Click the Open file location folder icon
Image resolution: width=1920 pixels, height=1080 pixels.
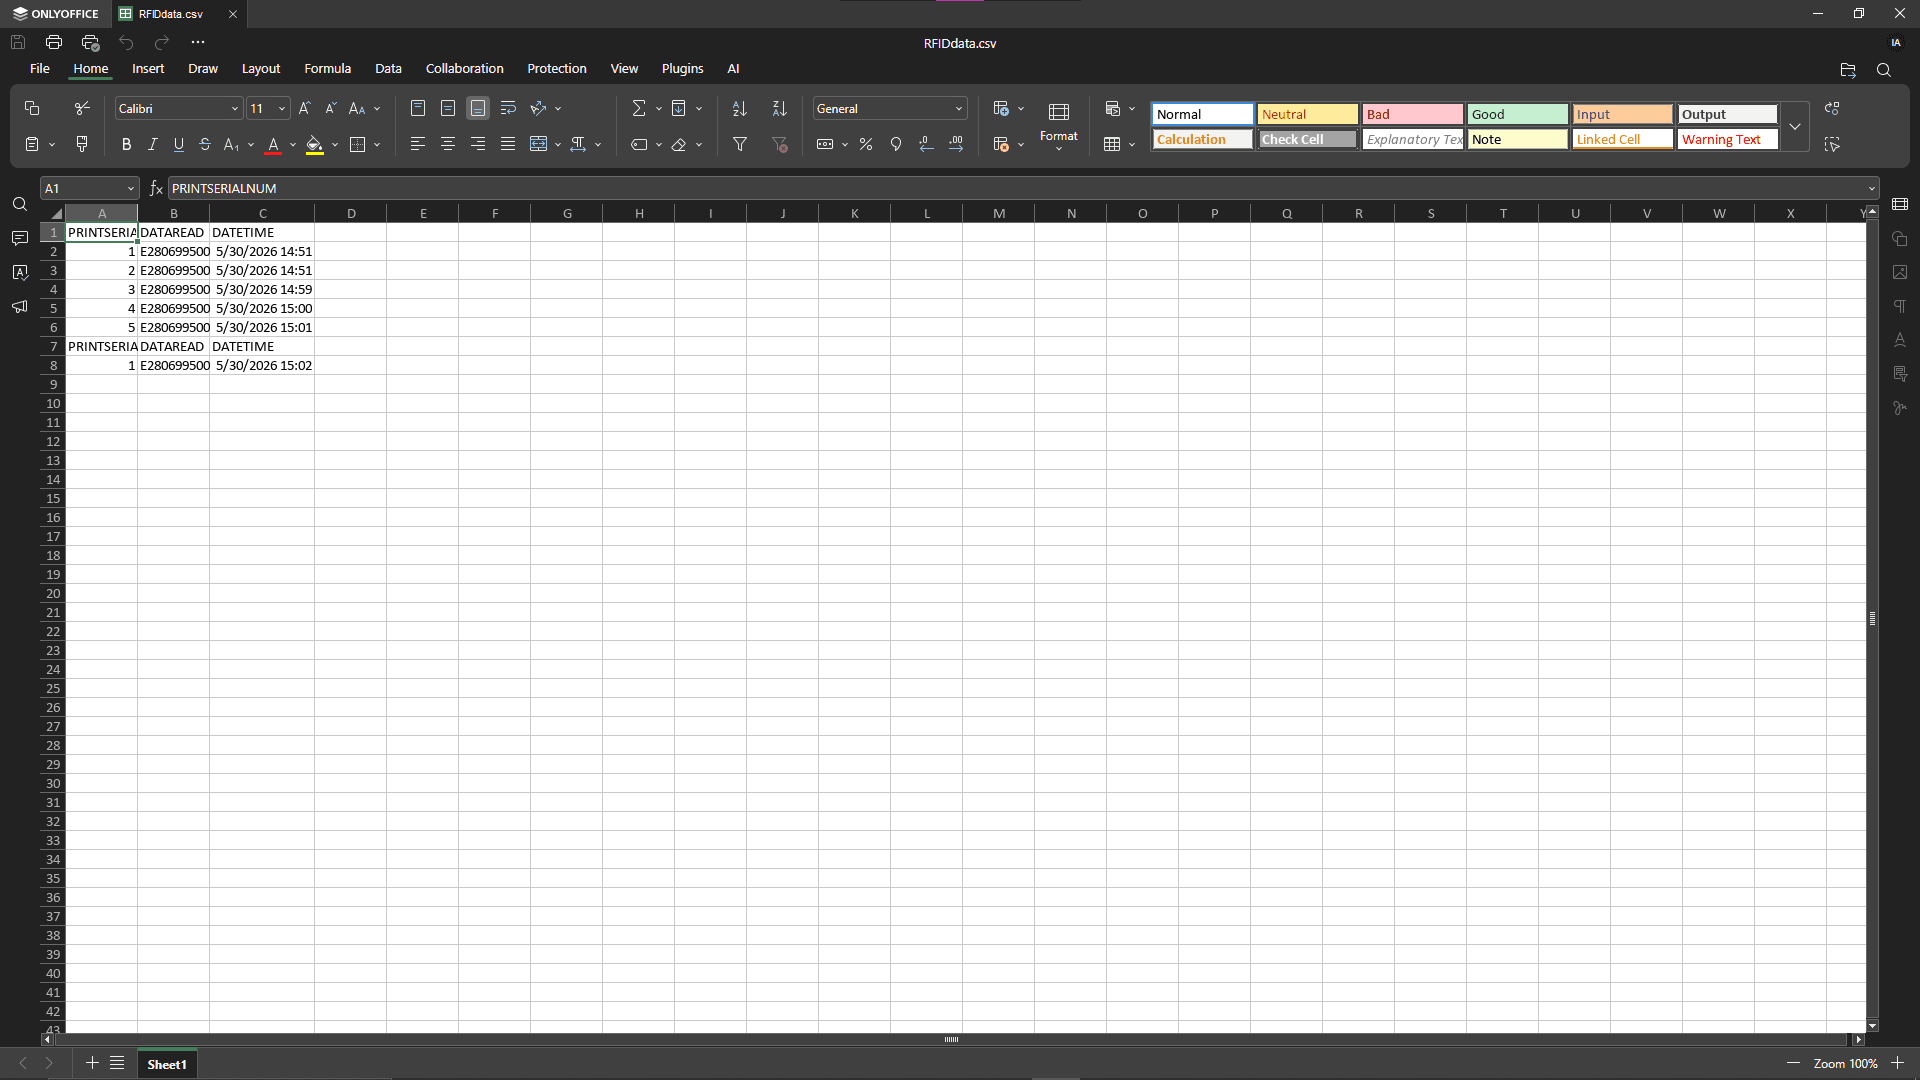pos(1848,70)
